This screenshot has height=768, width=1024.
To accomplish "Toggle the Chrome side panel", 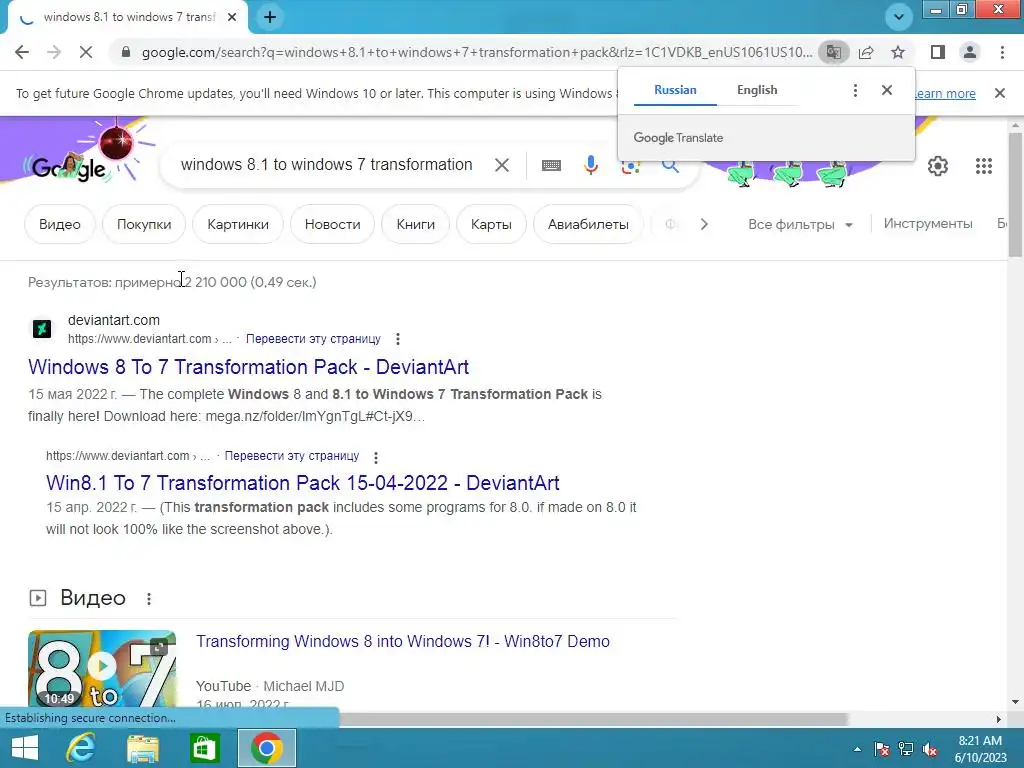I will pyautogui.click(x=938, y=52).
